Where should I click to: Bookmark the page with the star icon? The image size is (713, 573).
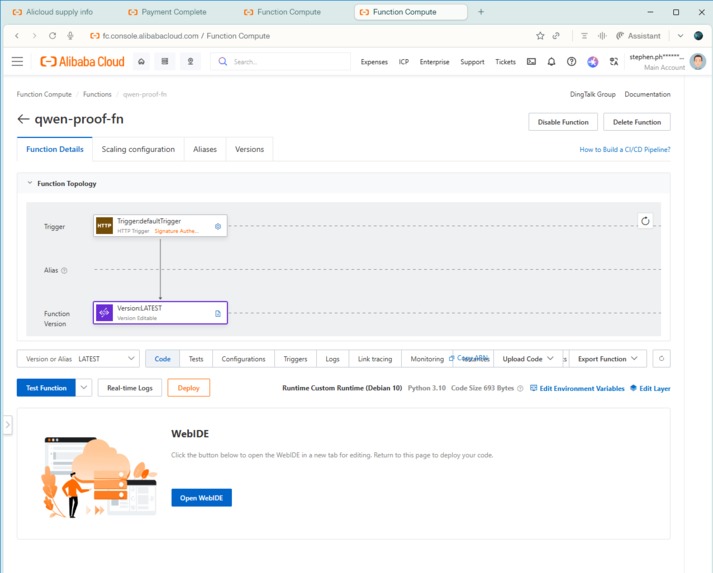pos(540,36)
